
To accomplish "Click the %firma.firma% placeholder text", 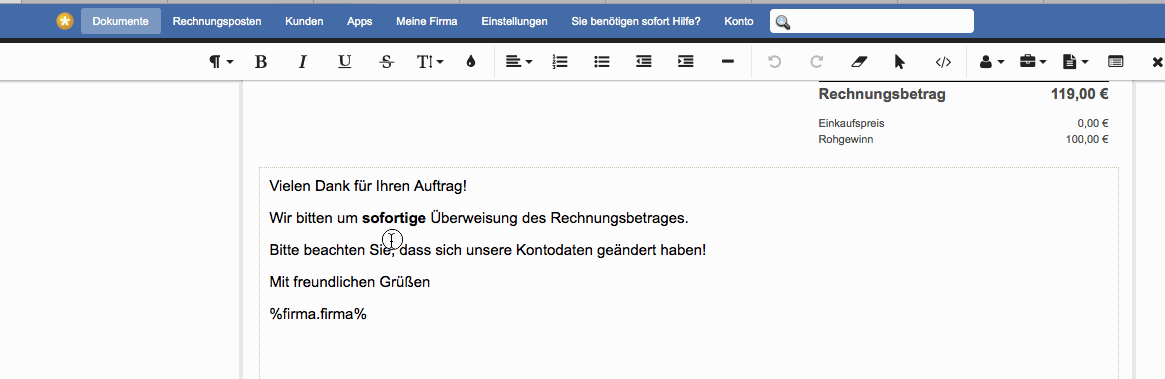I will pyautogui.click(x=318, y=314).
